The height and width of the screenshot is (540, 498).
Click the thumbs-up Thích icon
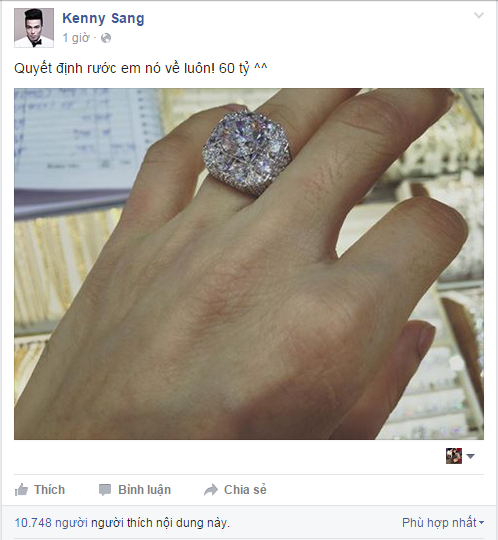(x=21, y=490)
